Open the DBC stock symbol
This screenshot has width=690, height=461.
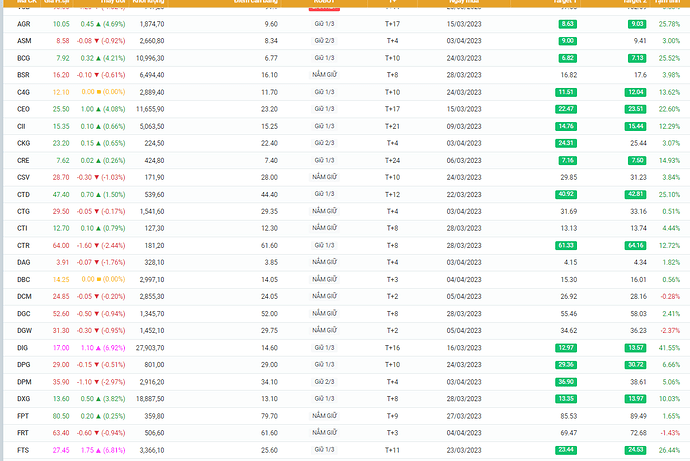tap(24, 278)
